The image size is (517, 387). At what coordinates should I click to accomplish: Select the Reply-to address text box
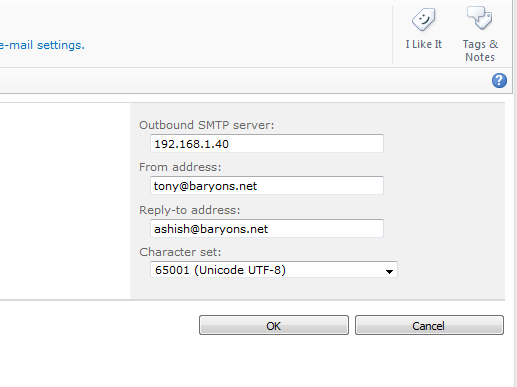coord(267,229)
